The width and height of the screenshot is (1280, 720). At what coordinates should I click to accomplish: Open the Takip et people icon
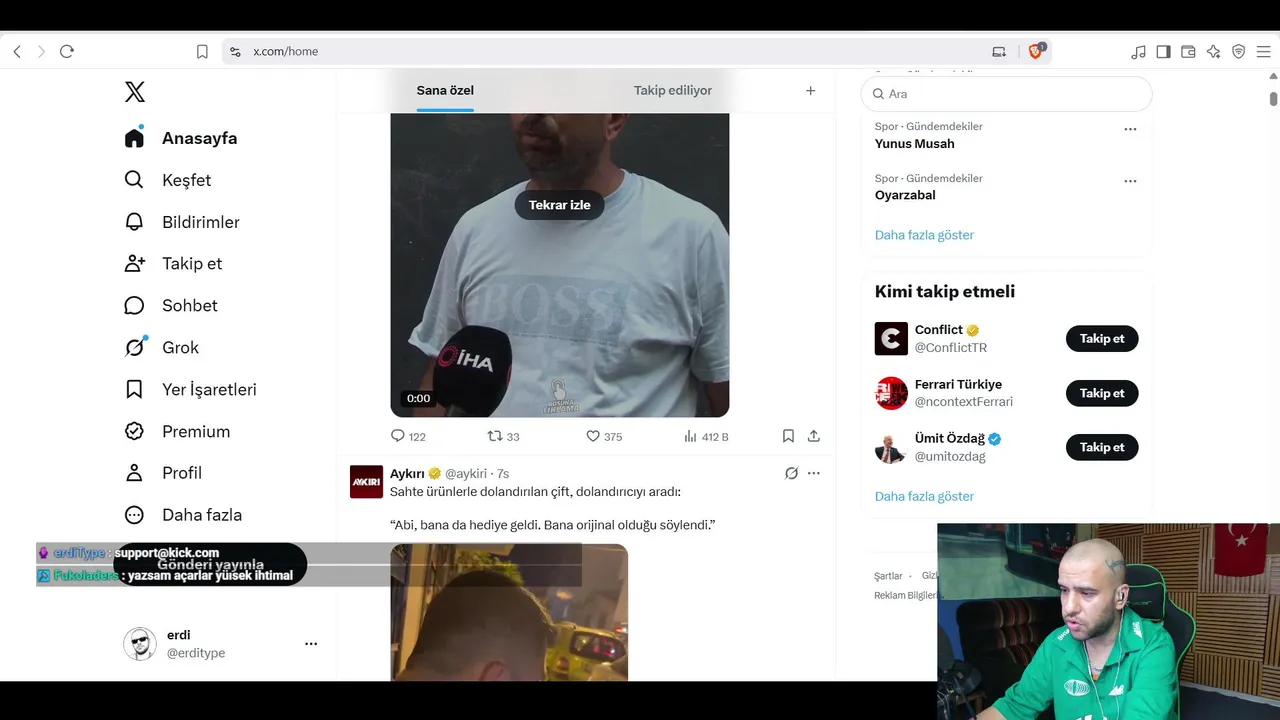(134, 264)
